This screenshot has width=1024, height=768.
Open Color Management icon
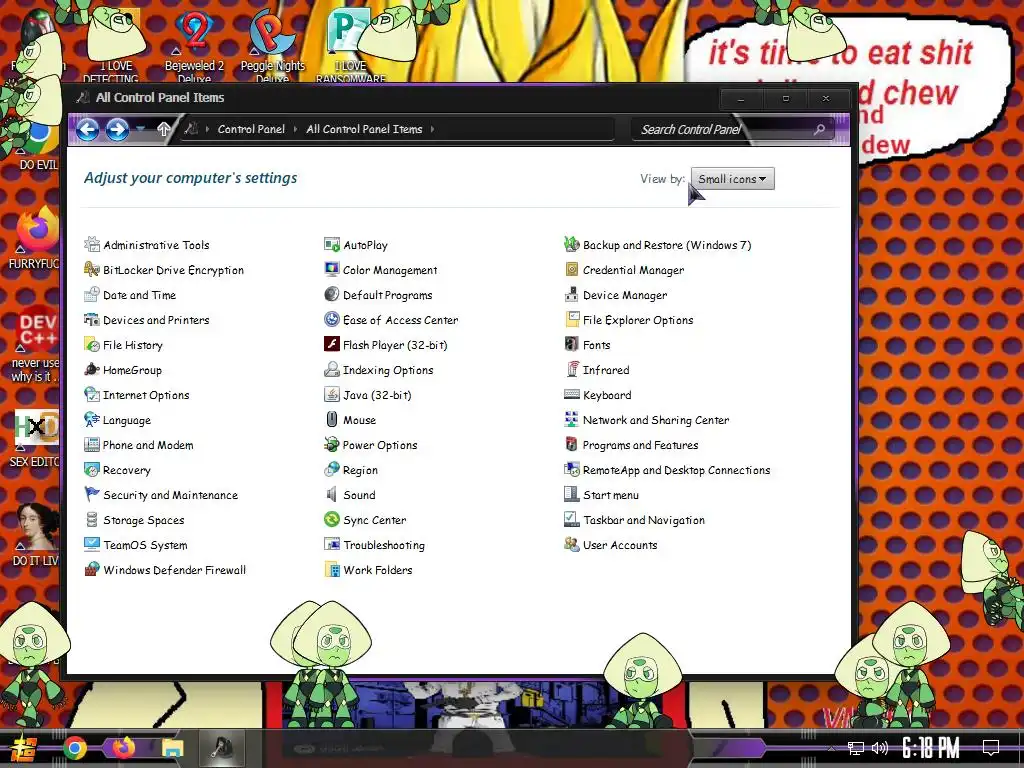point(332,270)
